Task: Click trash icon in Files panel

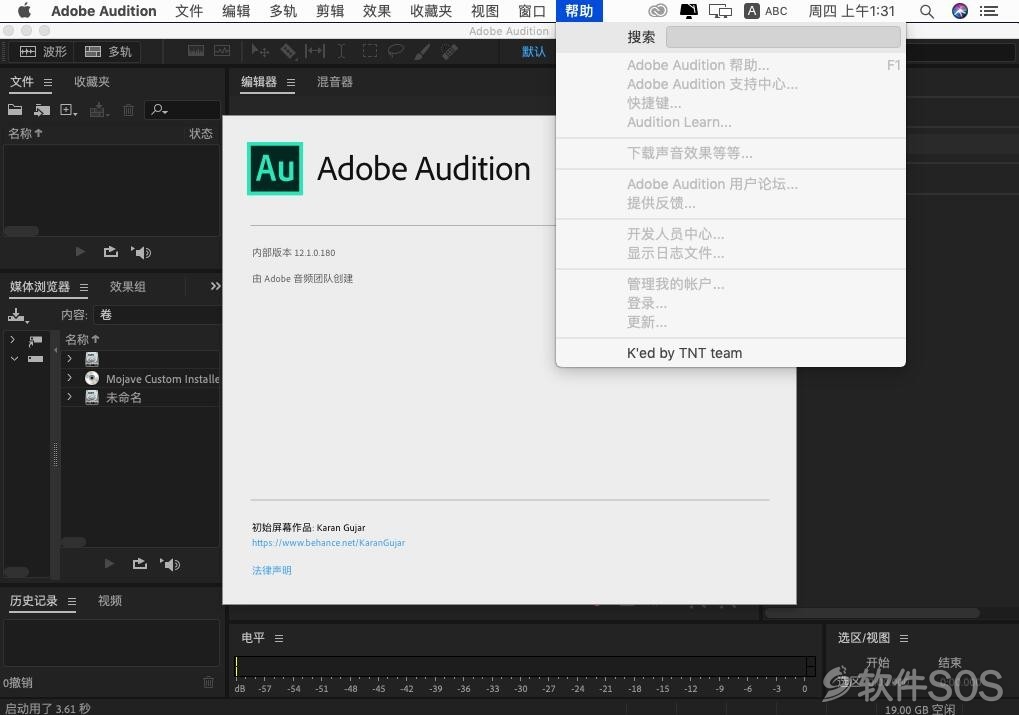Action: 129,110
